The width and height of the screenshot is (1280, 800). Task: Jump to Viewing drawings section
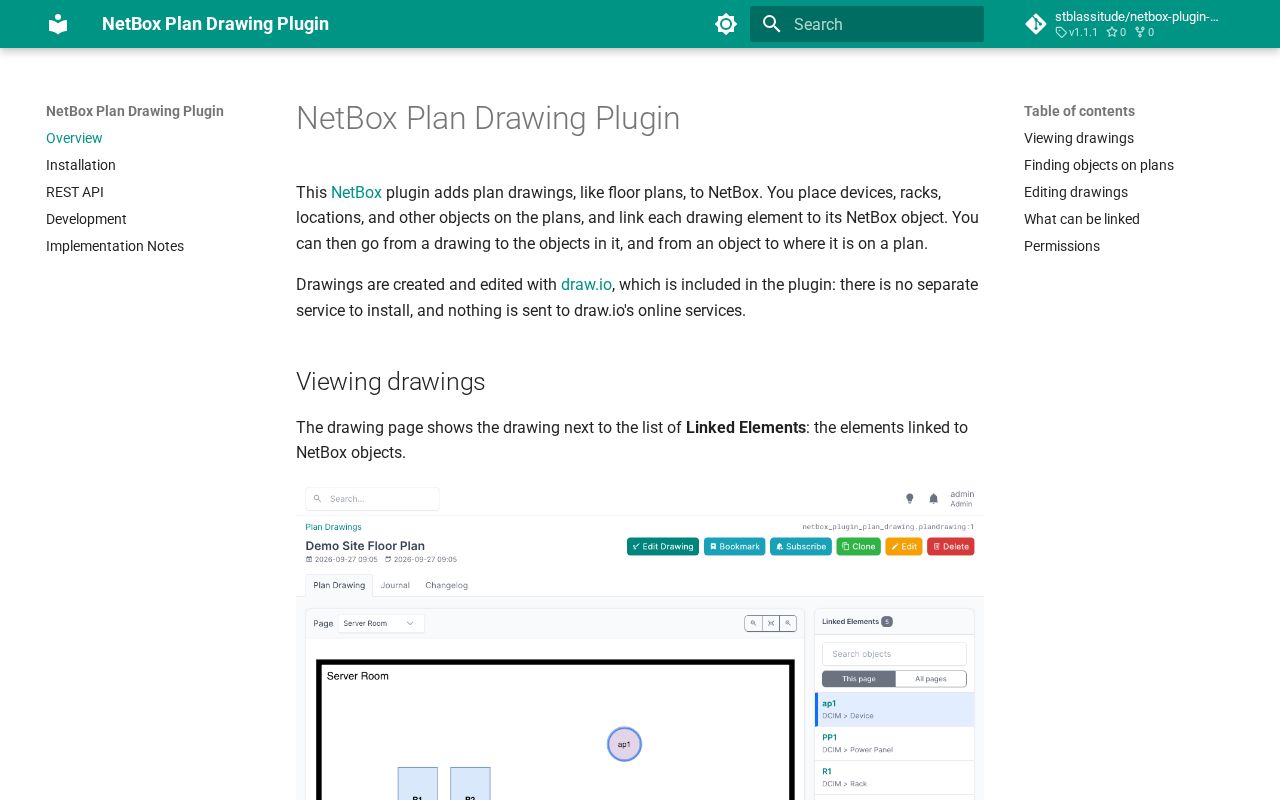coord(1079,138)
